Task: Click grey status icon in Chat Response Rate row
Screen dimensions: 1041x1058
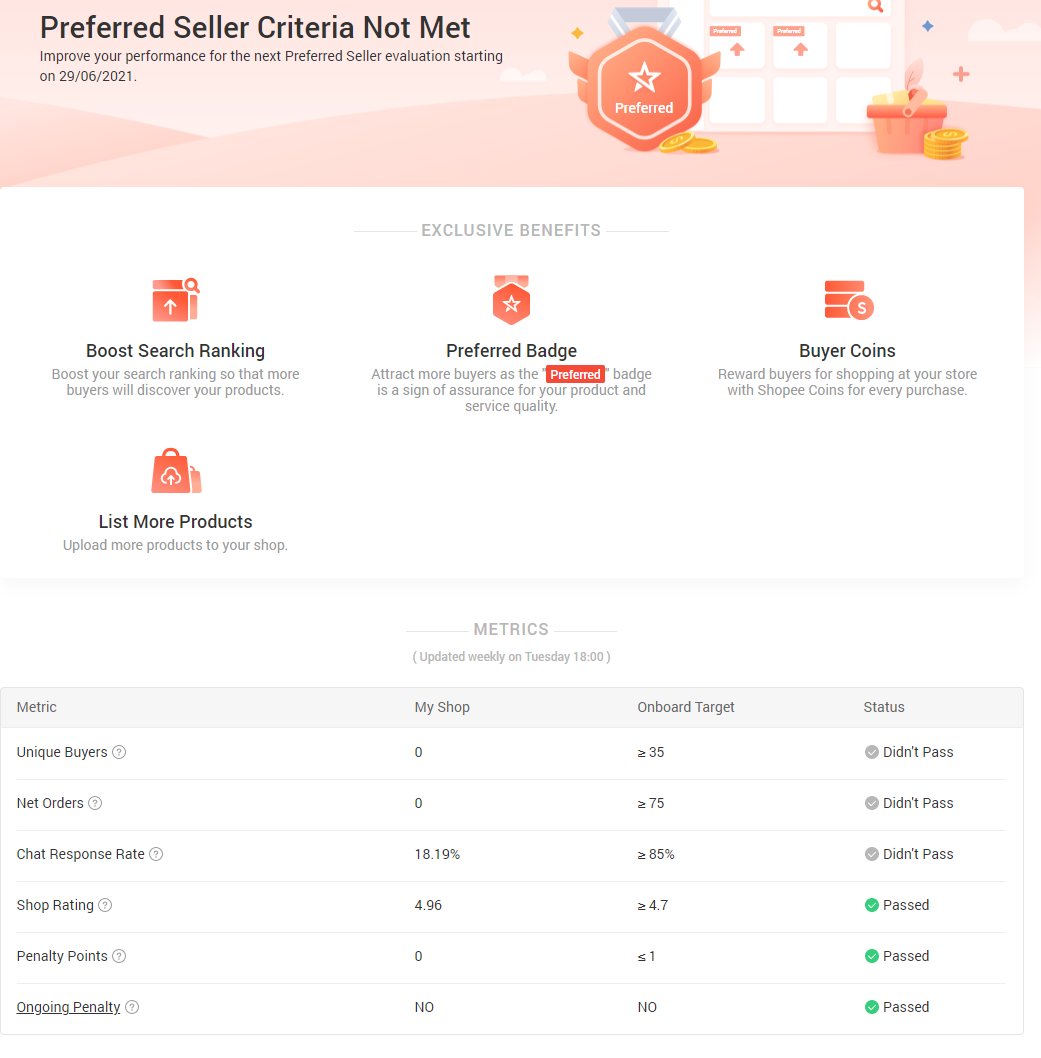Action: click(872, 854)
